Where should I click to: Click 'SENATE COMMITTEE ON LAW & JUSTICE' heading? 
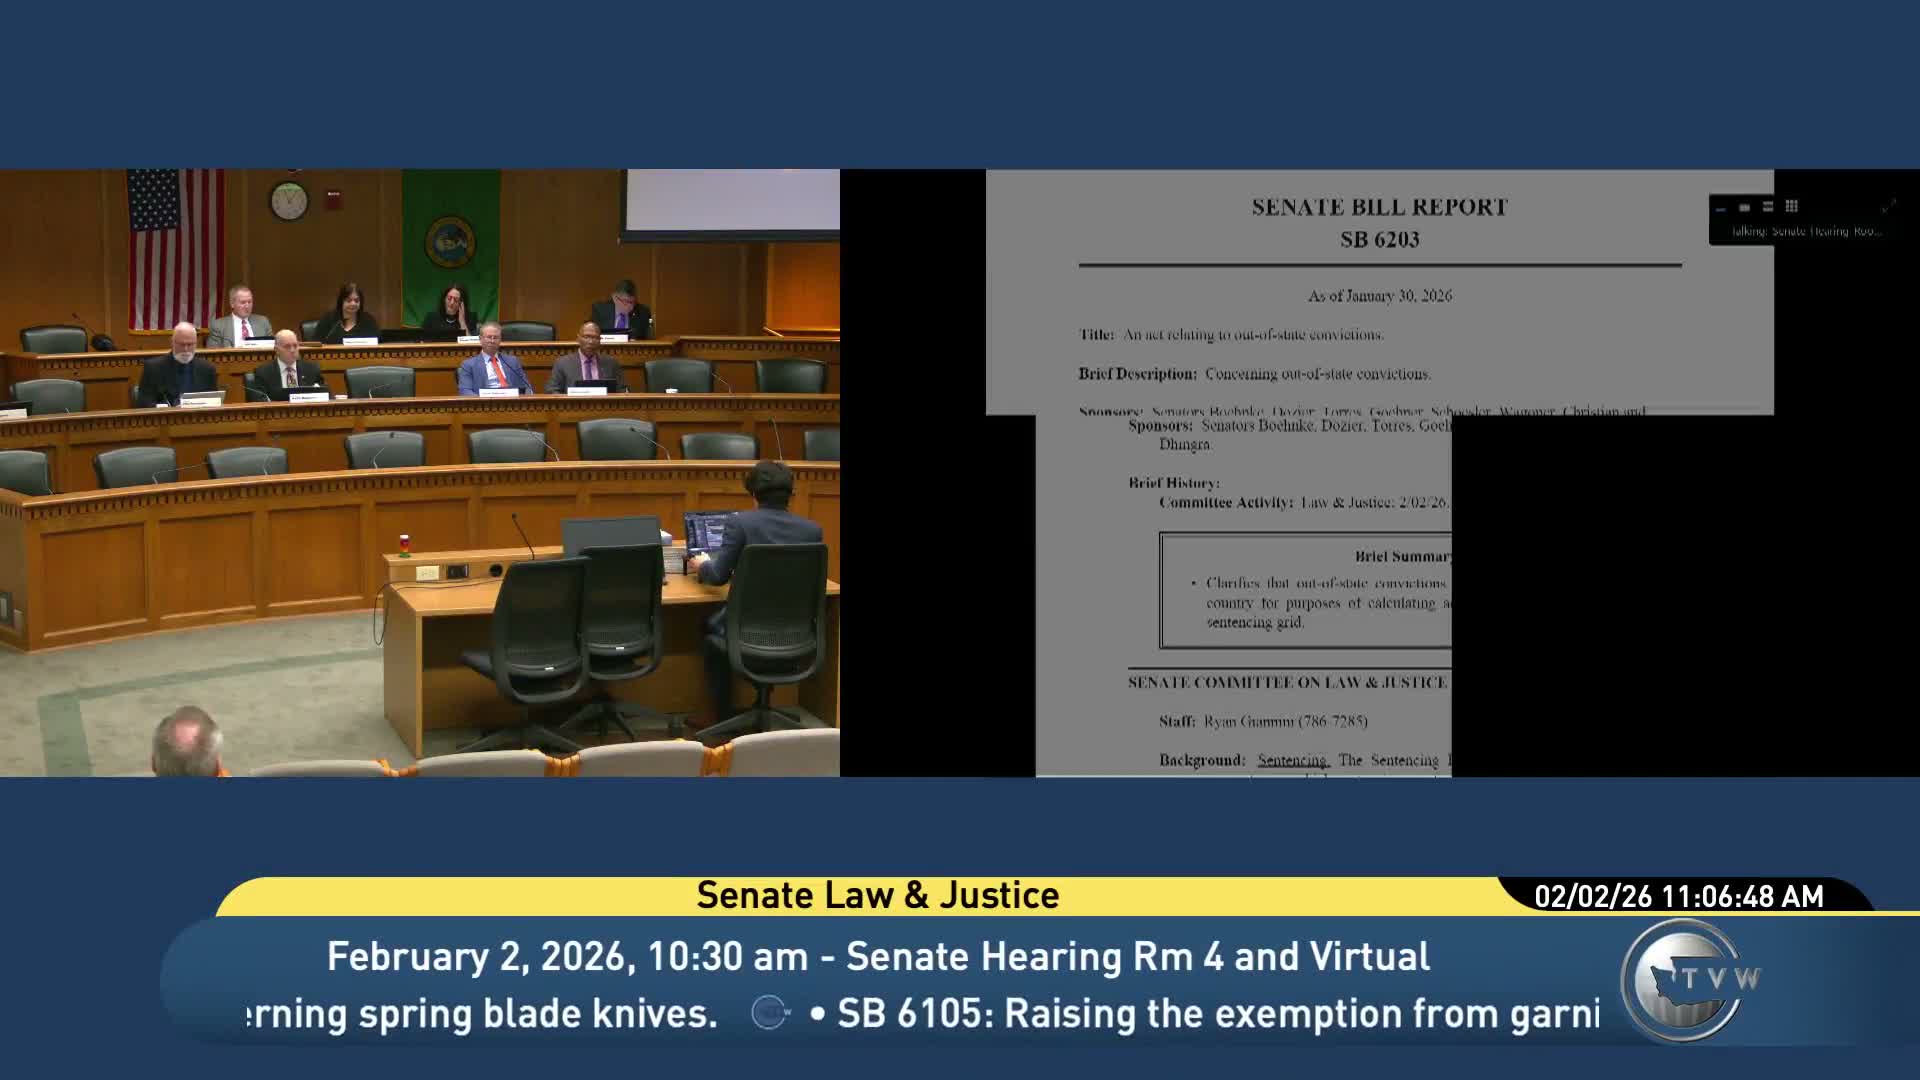point(1287,682)
